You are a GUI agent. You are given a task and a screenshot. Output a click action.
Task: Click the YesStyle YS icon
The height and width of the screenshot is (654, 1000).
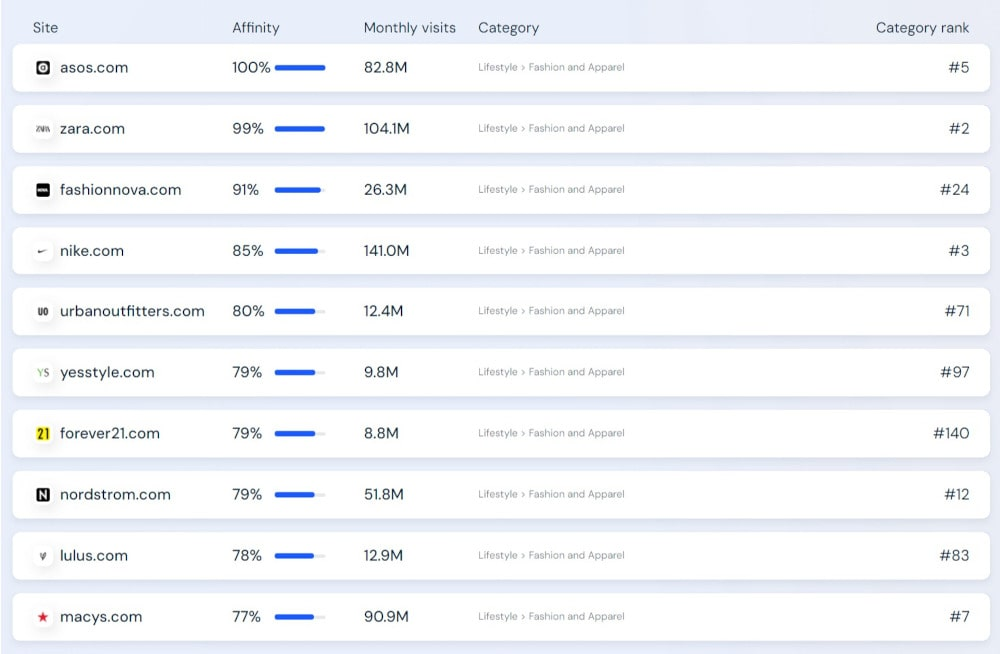pyautogui.click(x=43, y=373)
